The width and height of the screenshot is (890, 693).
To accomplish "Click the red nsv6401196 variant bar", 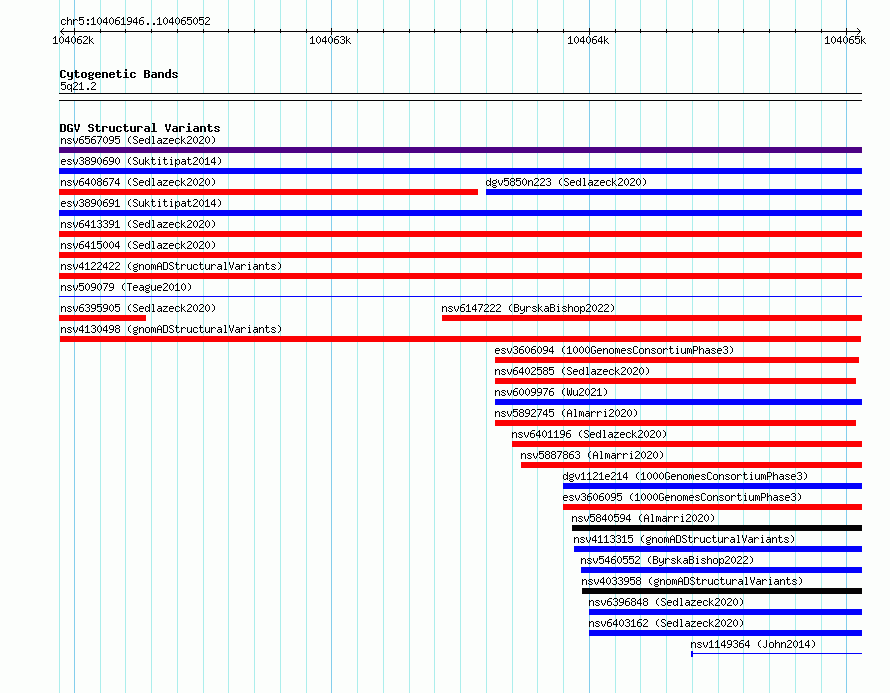I will (687, 444).
